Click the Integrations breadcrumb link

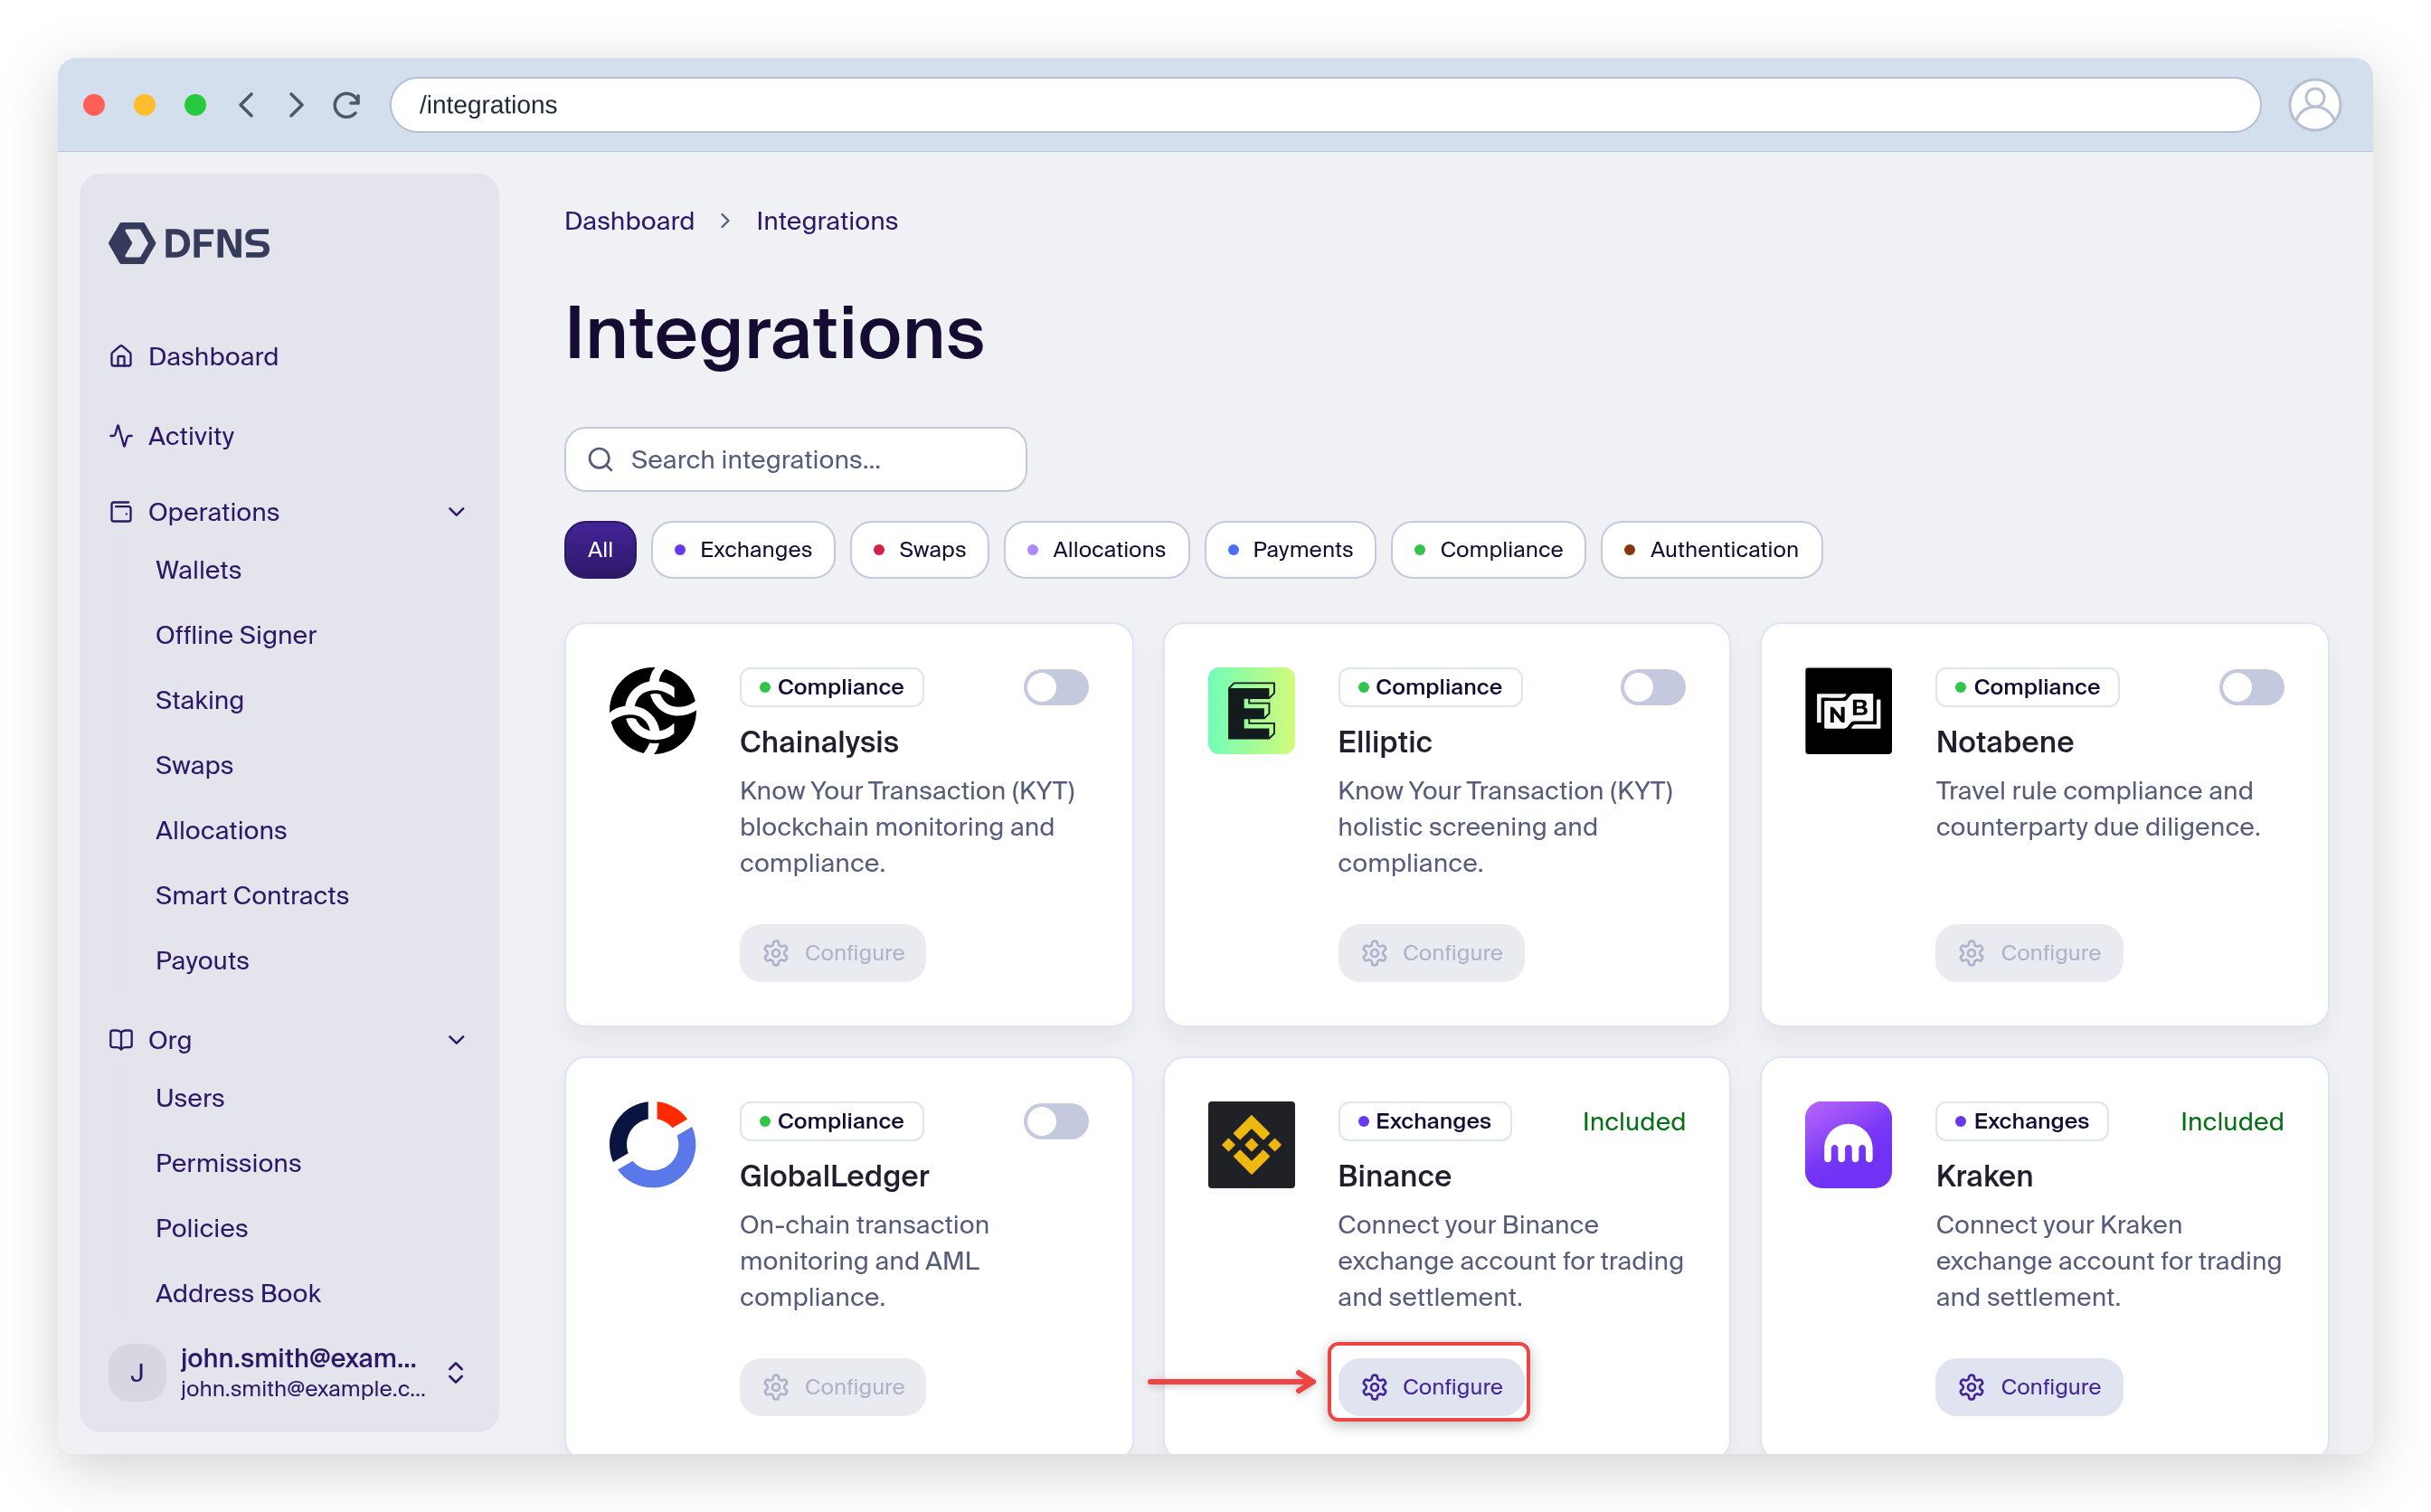[827, 221]
